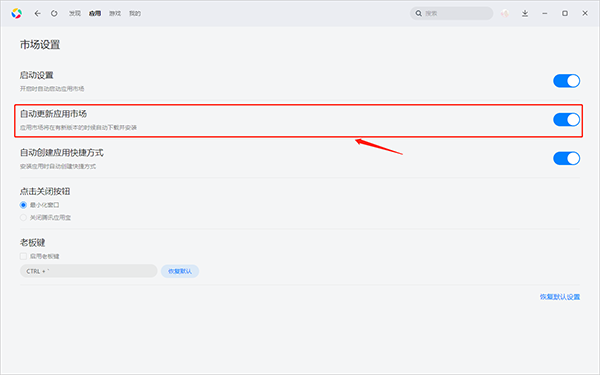The height and width of the screenshot is (375, 600).
Task: Click the CTRL + ` hotkey field
Action: click(88, 271)
